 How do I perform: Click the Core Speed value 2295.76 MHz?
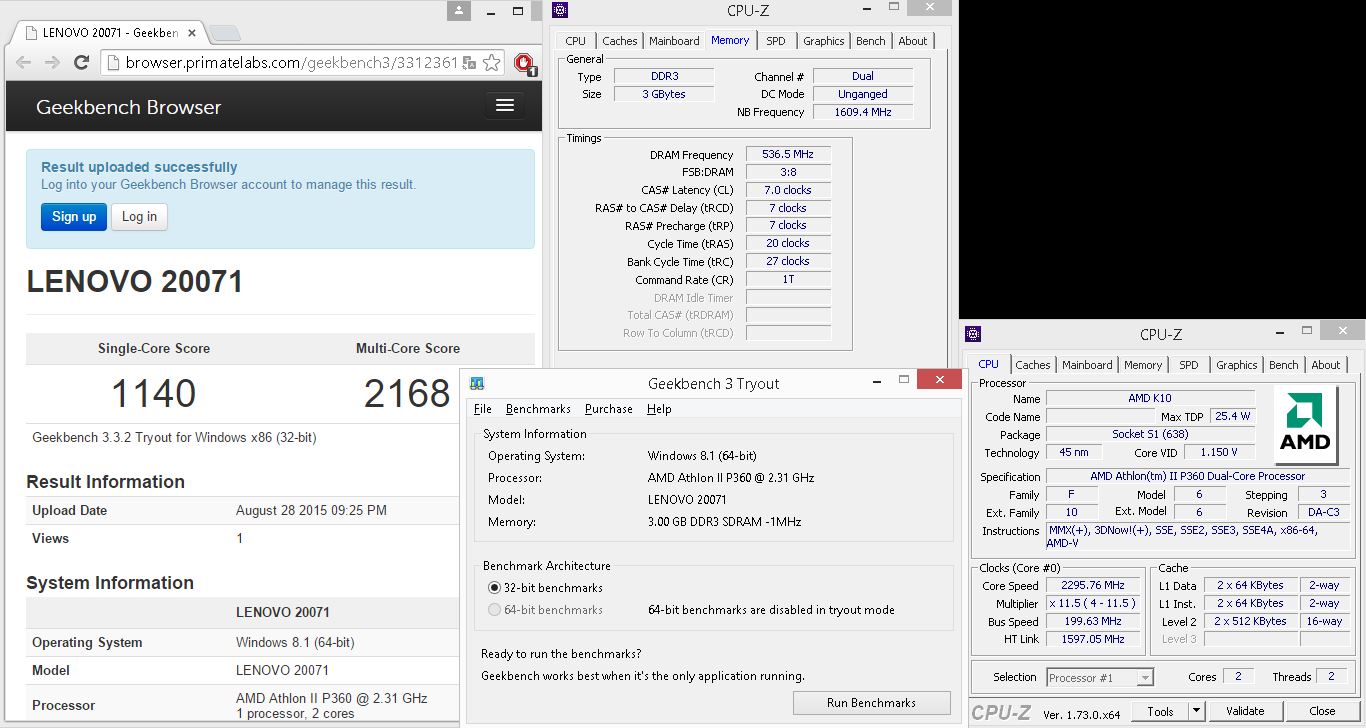coord(1095,586)
